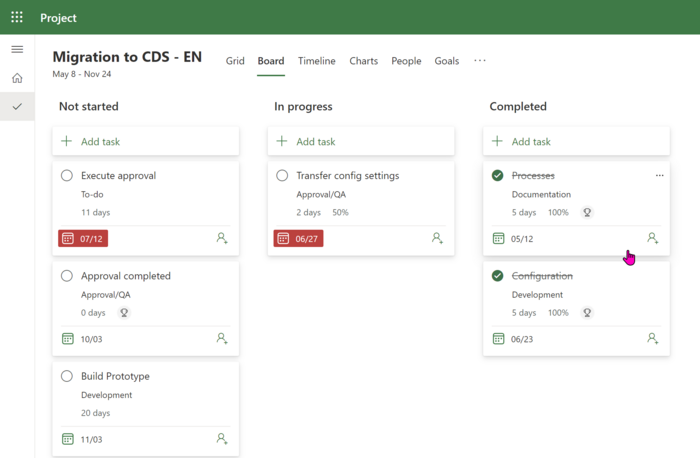Uncheck the completed Processes task
Viewport: 700px width, 458px height.
(497, 175)
